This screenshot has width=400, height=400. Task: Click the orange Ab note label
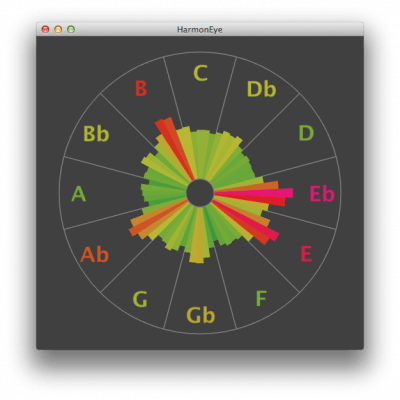(x=94, y=254)
